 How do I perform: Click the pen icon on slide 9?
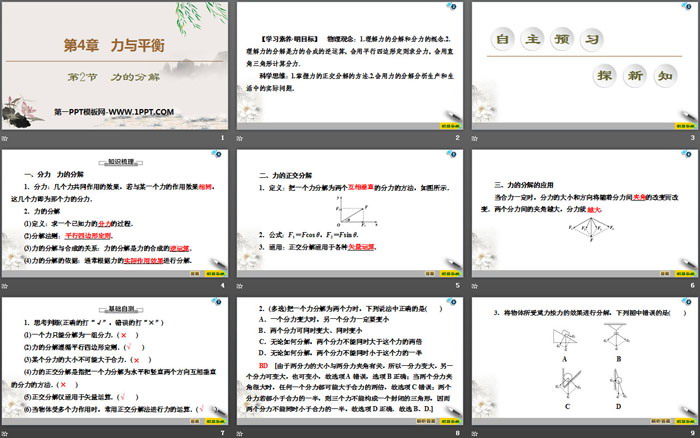click(688, 411)
